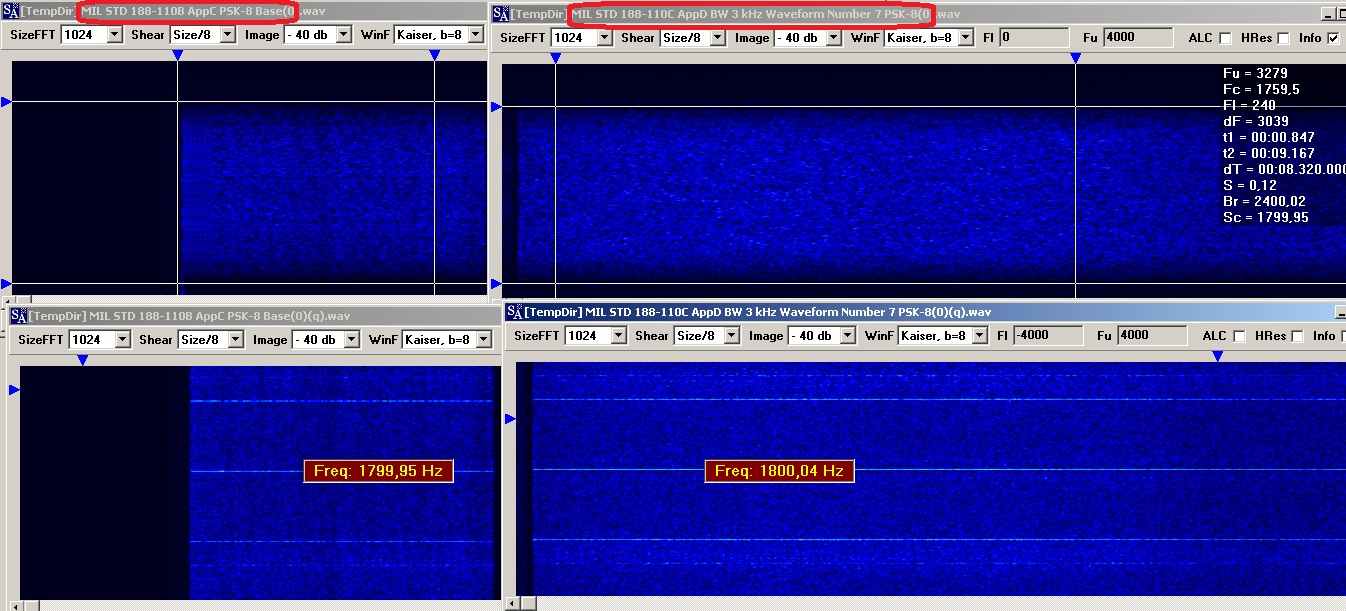This screenshot has width=1346, height=611.
Task: Click the time marker triangle in the bottom-right window
Action: (1217, 356)
